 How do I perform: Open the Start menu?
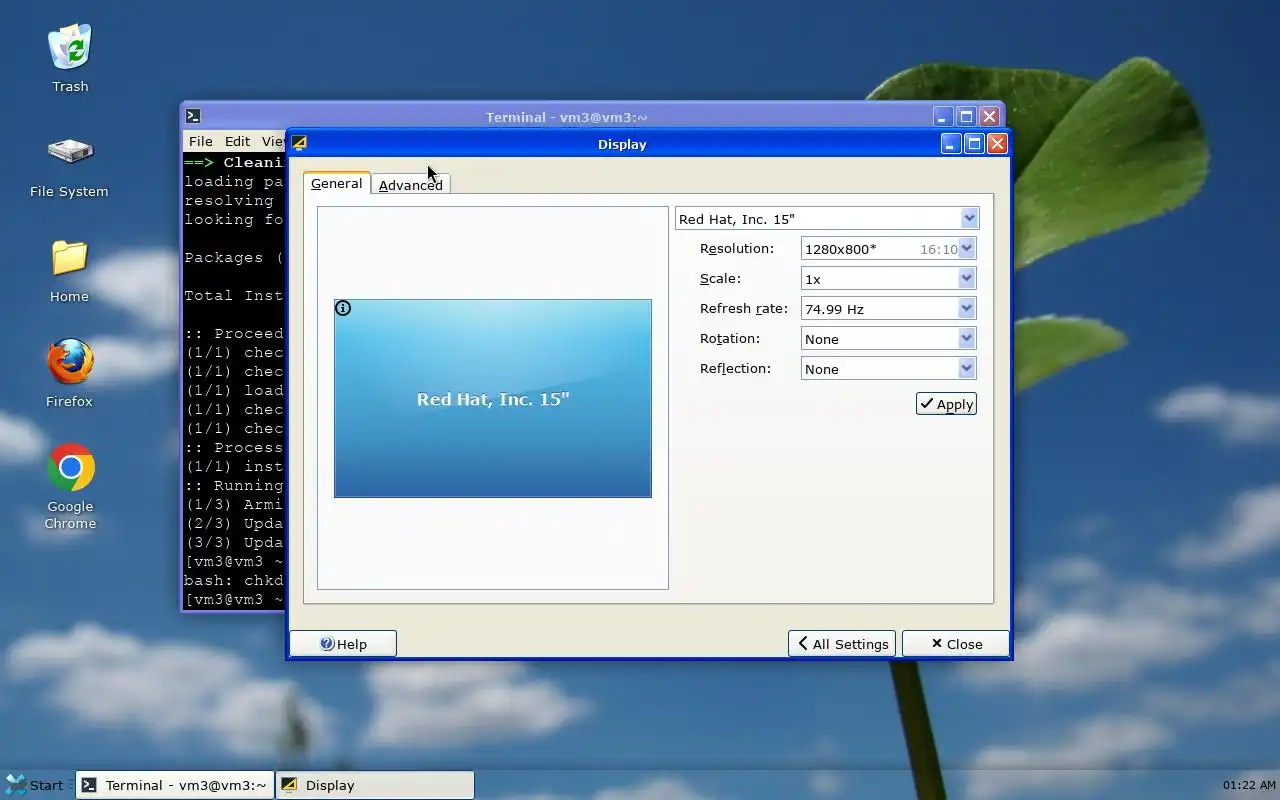[35, 785]
